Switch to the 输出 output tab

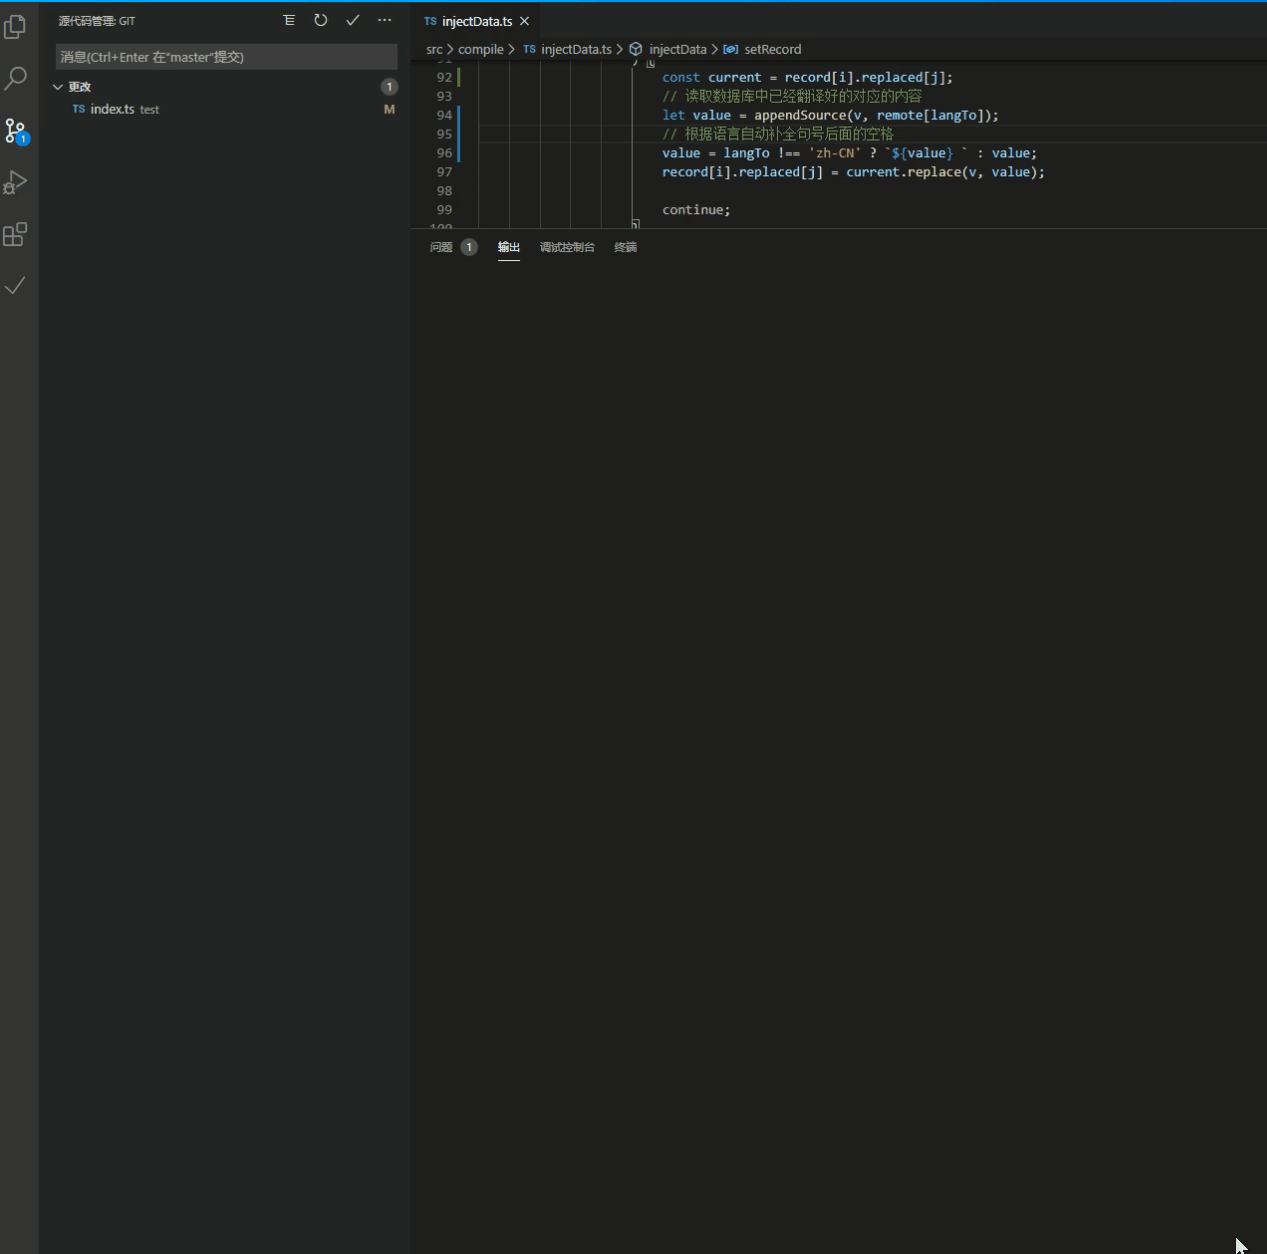coord(509,247)
